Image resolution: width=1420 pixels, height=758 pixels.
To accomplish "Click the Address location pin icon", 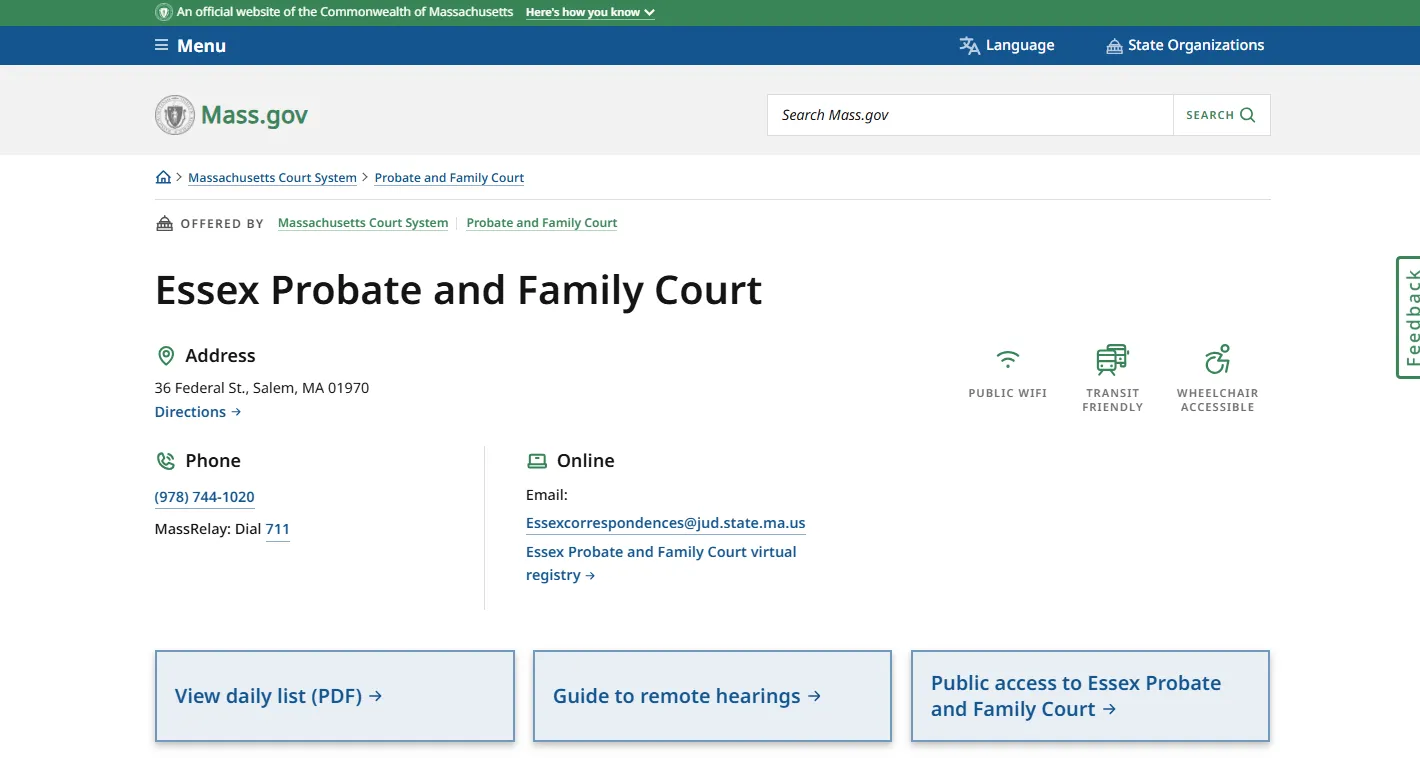I will (x=166, y=356).
